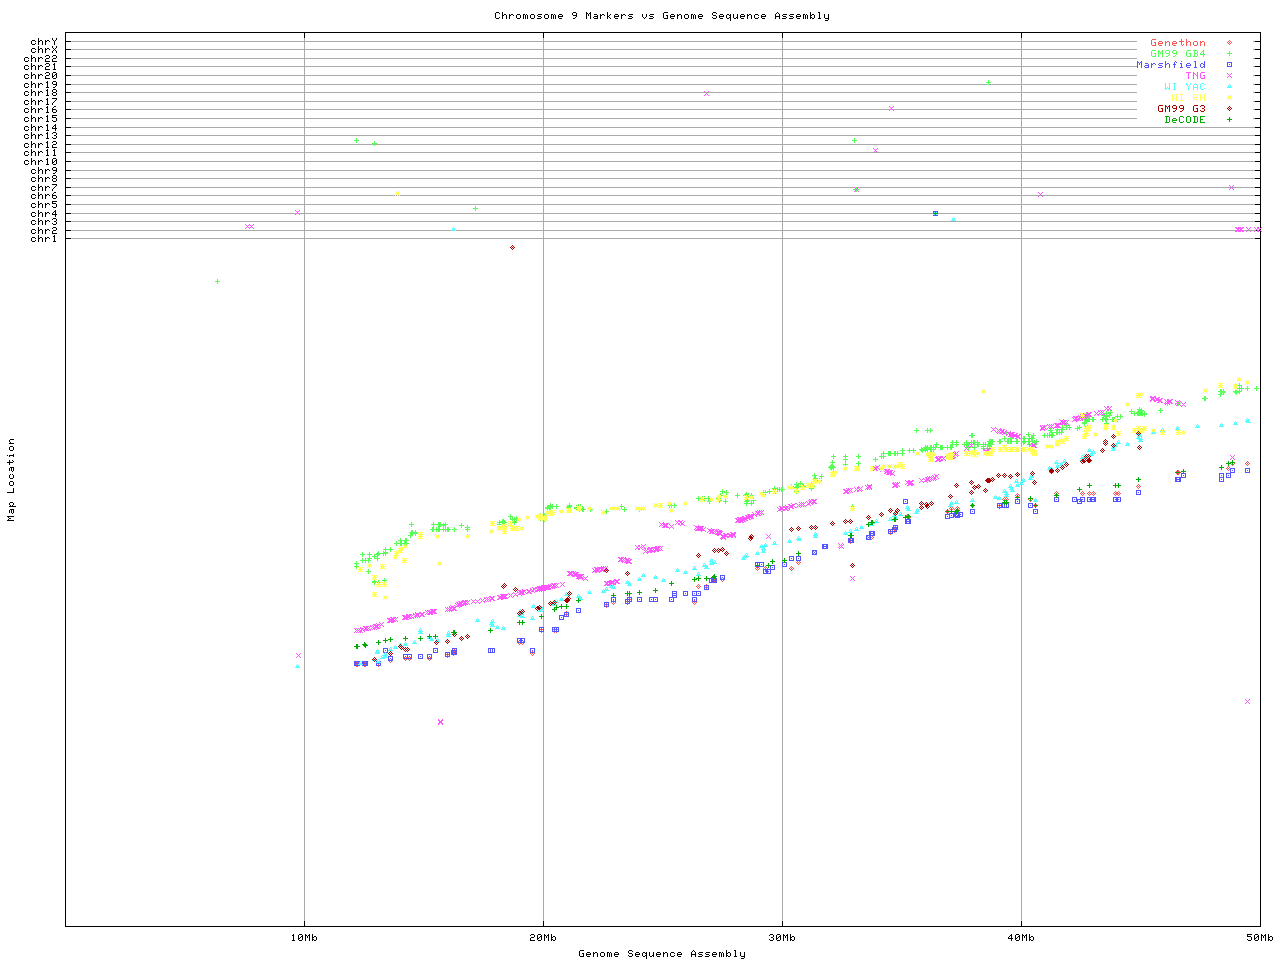Click the Map Location y-axis title

pyautogui.click(x=11, y=480)
